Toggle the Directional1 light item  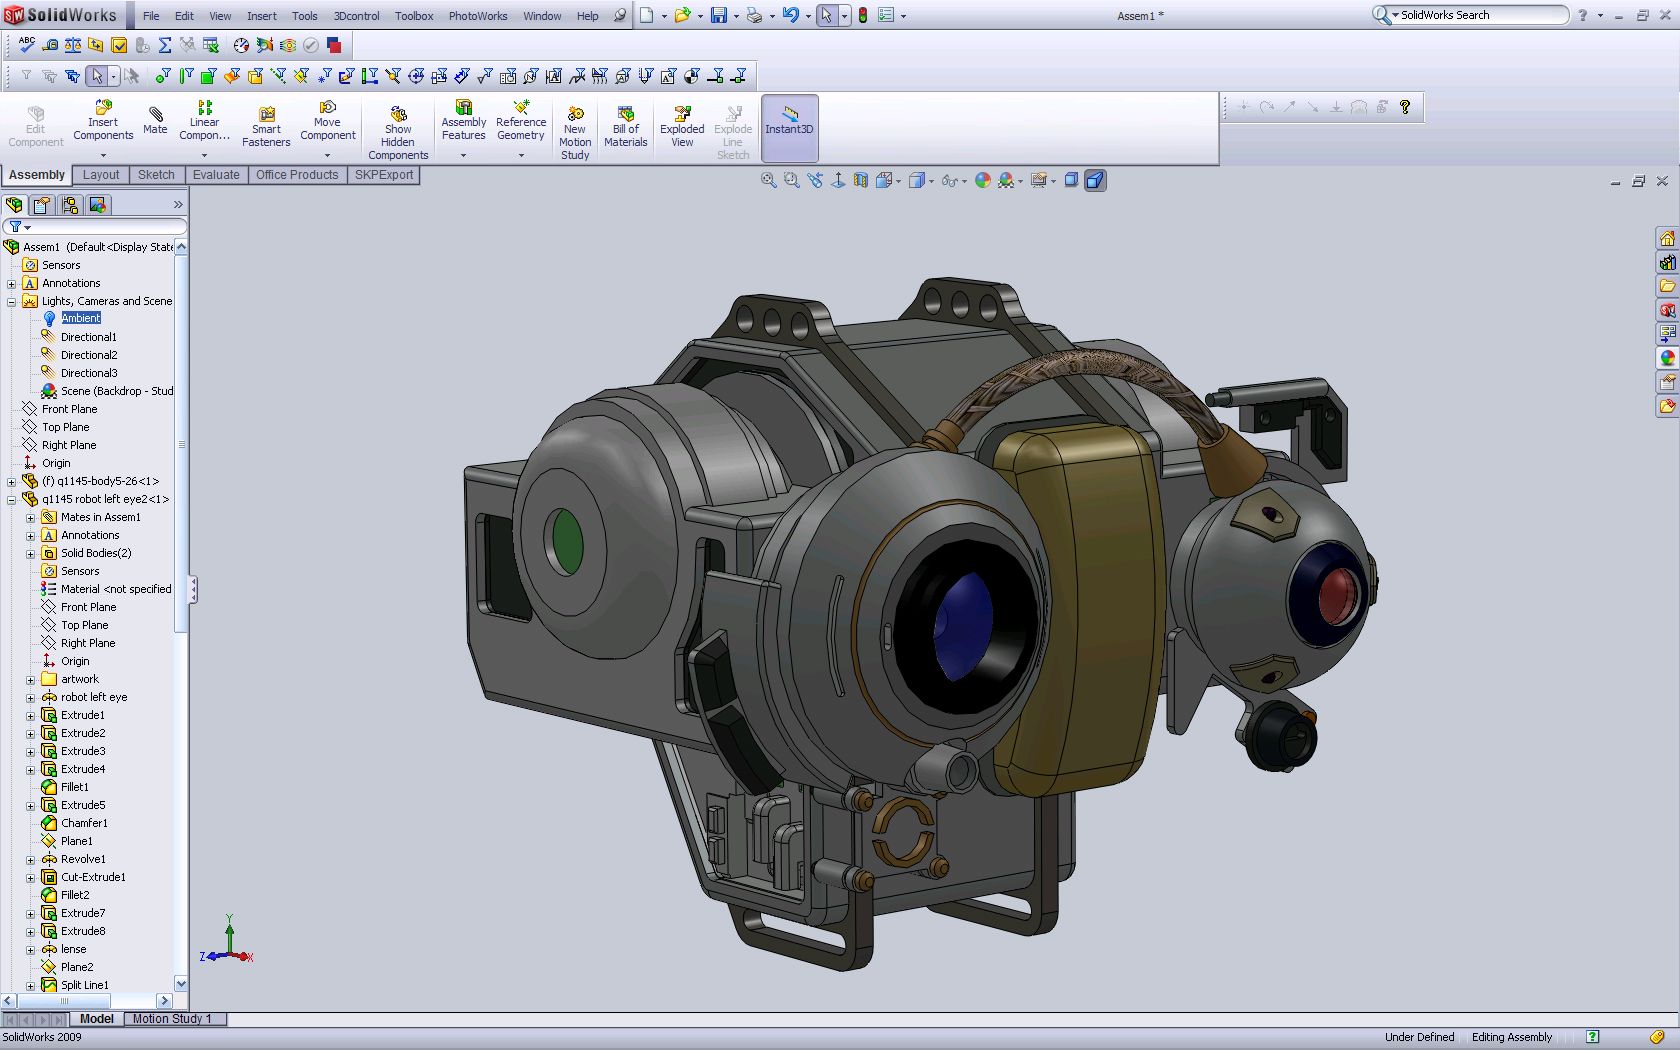tap(88, 337)
